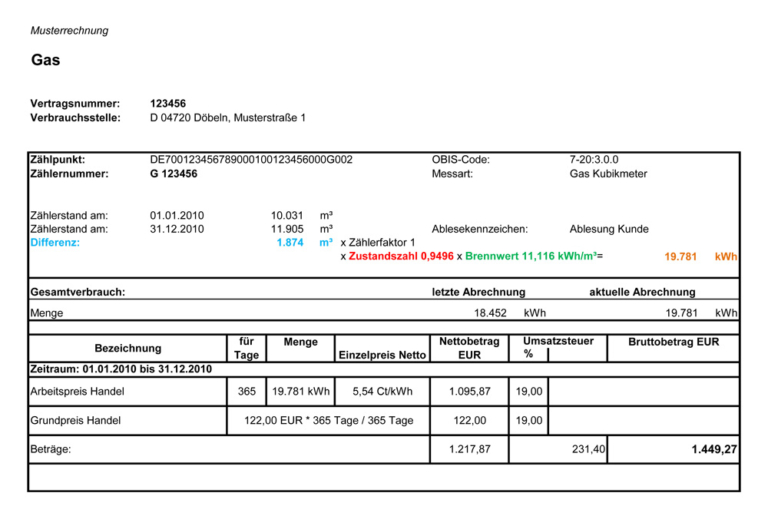Image resolution: width=768 pixels, height=516 pixels.
Task: Click the Döbeln Musterstraße address
Action: point(228,117)
